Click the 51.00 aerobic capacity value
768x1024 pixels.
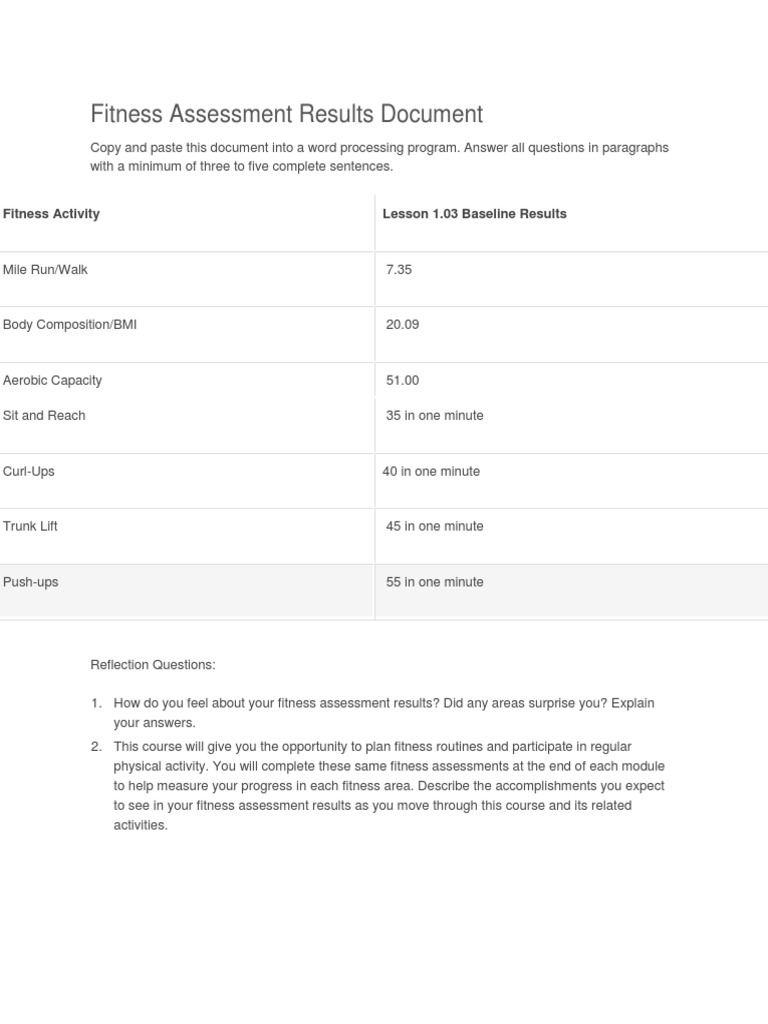(x=402, y=381)
